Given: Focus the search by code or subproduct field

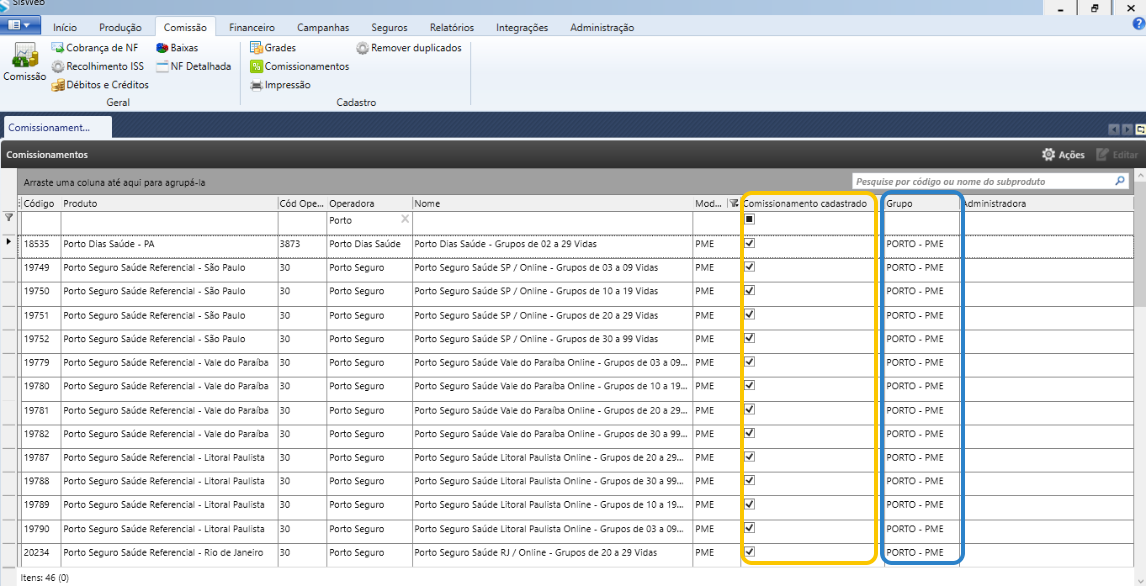Looking at the screenshot, I should pyautogui.click(x=983, y=181).
